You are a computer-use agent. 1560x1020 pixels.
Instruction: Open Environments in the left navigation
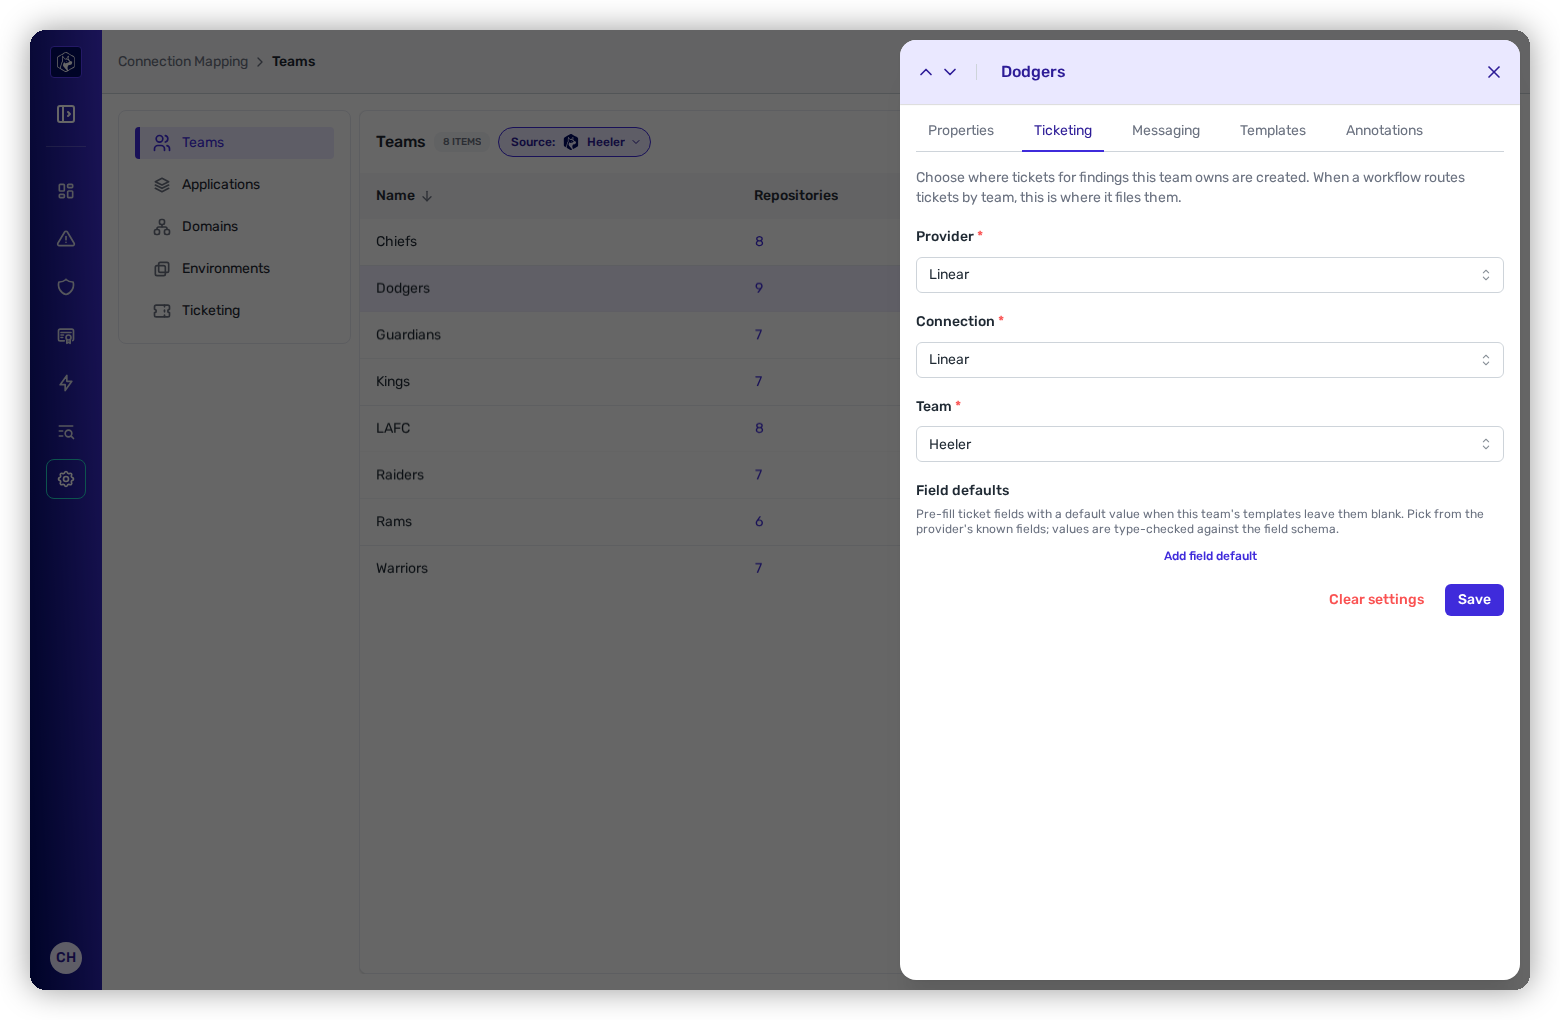point(236,269)
